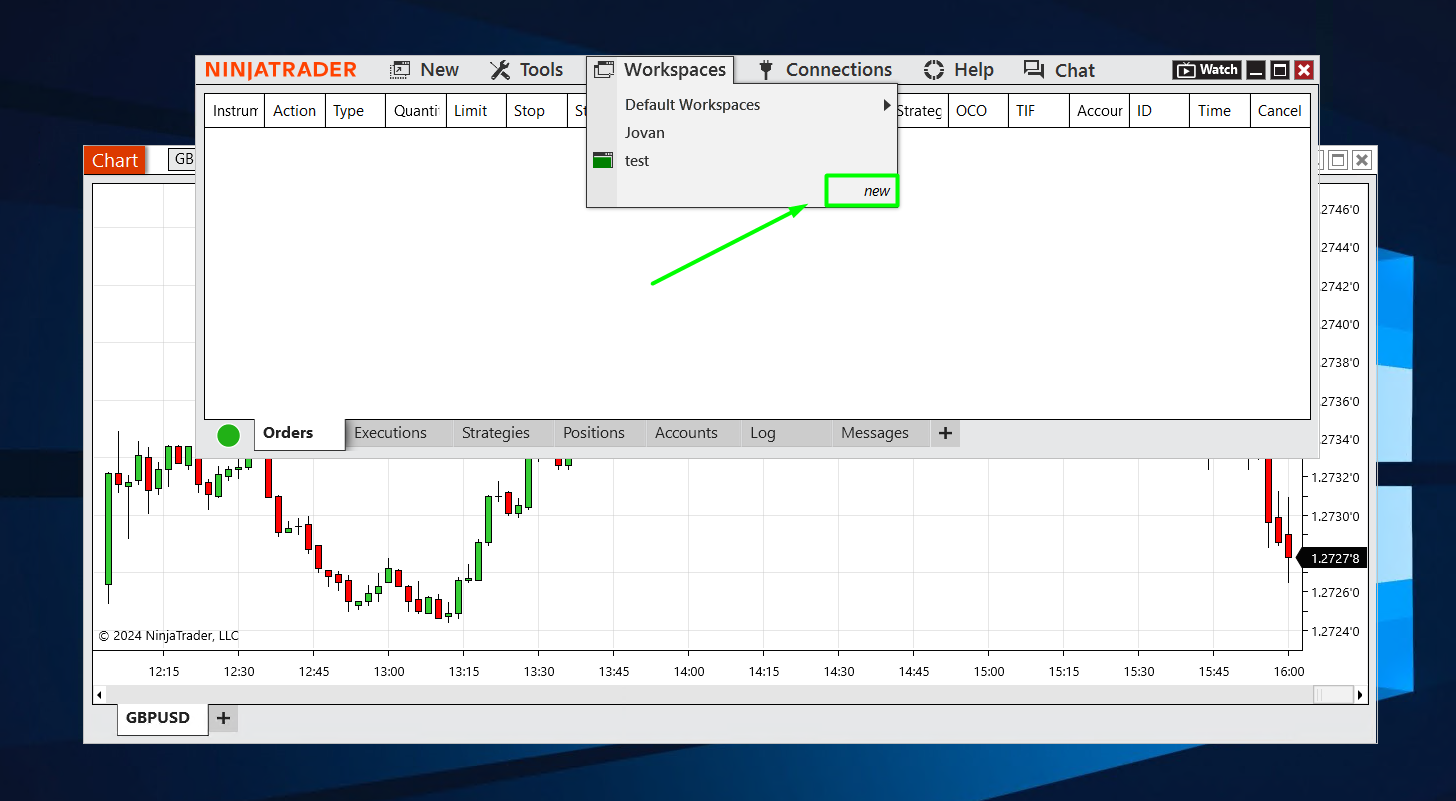Add a new chart tab next to GBPUSD

pyautogui.click(x=223, y=718)
